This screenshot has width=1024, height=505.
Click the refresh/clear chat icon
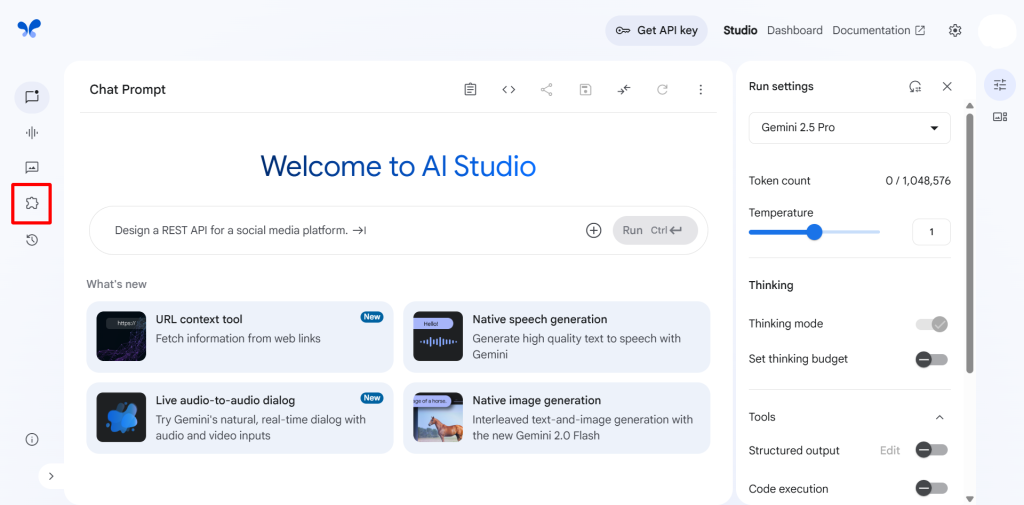[x=662, y=90]
